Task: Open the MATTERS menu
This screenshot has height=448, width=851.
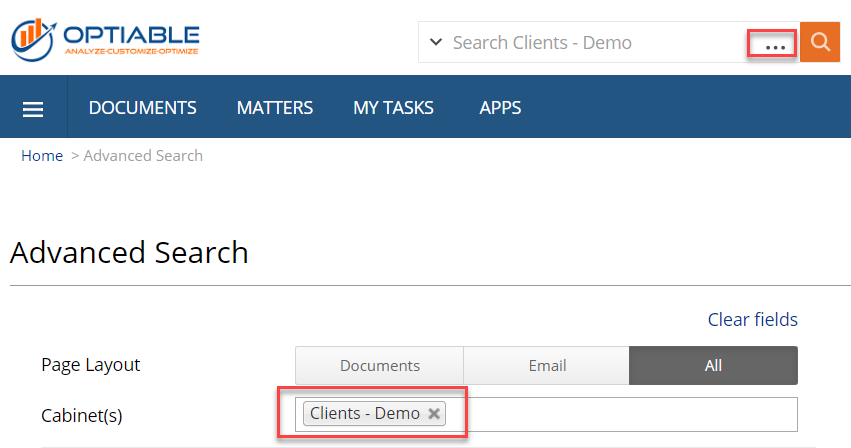Action: (275, 108)
